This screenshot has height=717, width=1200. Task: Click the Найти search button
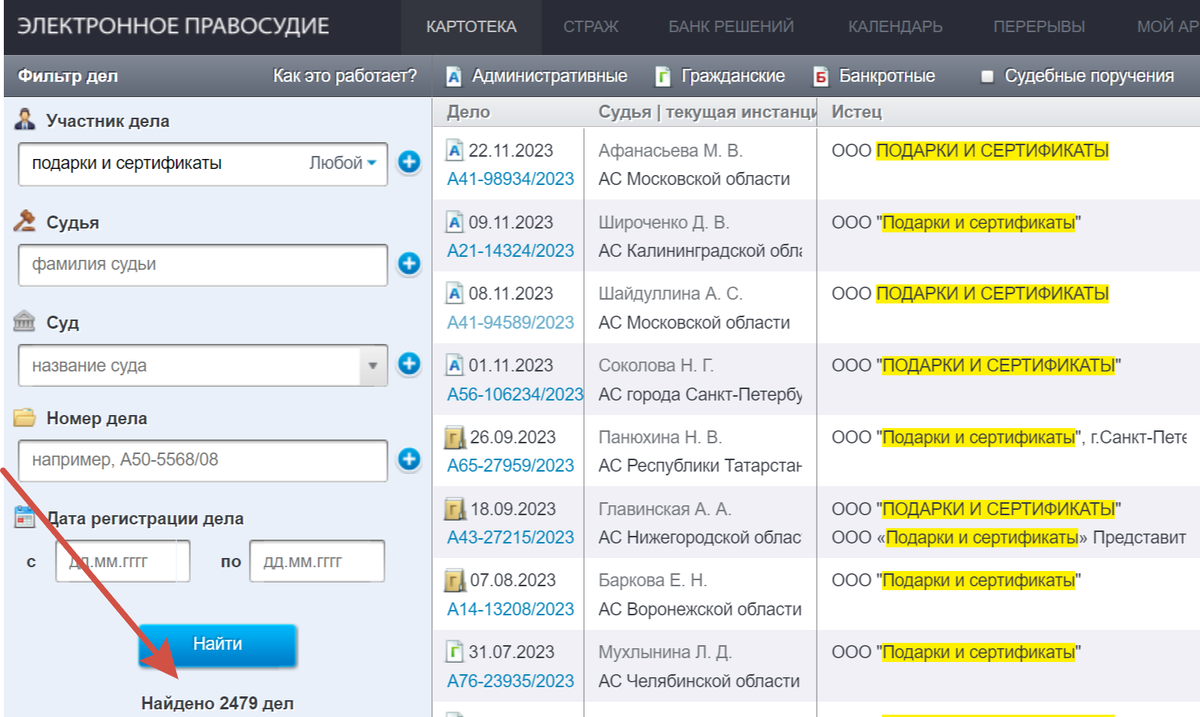(217, 645)
